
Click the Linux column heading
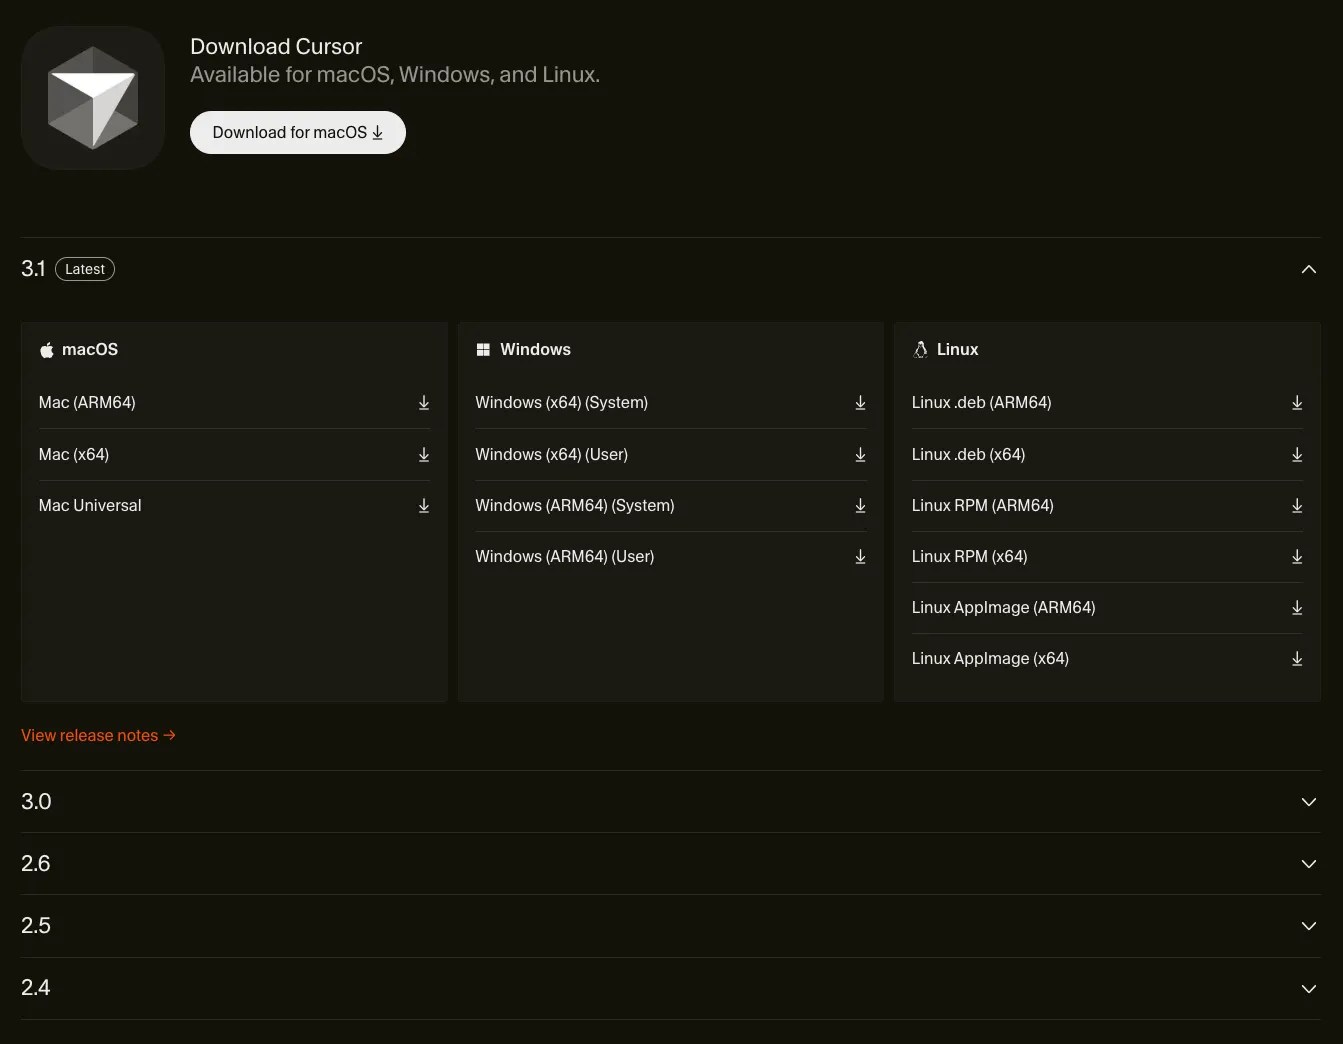coord(958,350)
